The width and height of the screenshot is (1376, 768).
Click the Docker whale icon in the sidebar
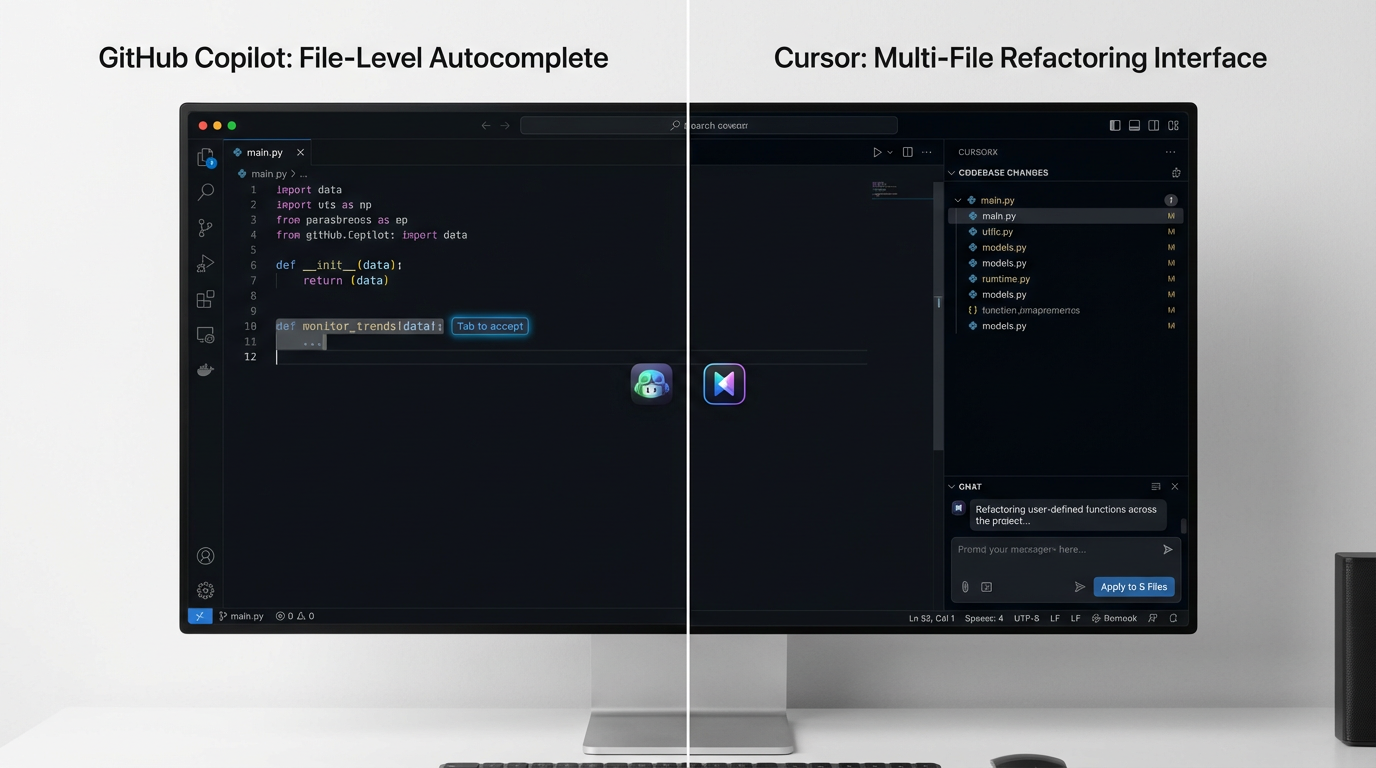205,369
